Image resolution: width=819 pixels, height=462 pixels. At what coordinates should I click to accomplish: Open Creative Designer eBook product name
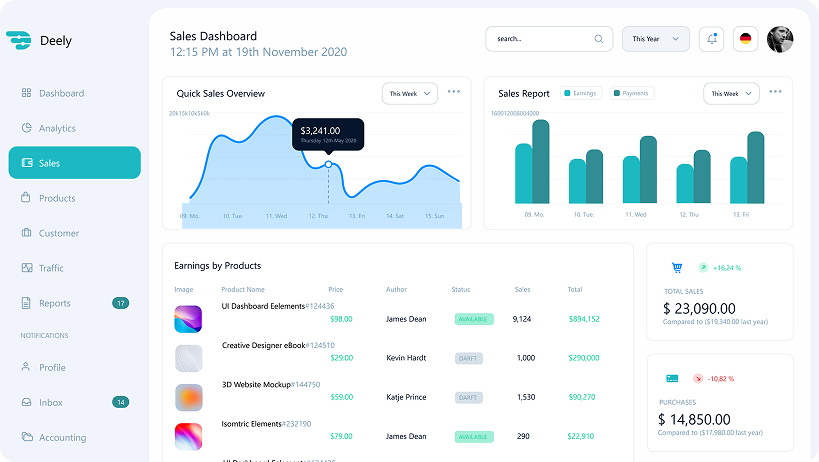[x=263, y=345]
